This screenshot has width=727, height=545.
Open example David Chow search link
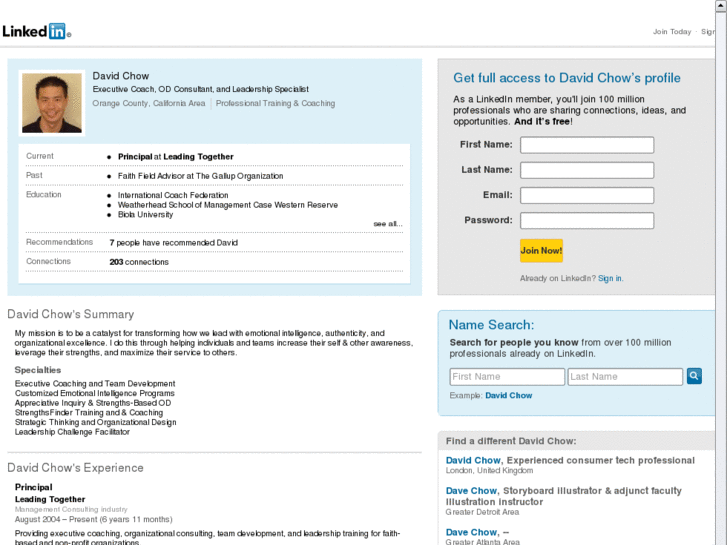(x=509, y=396)
